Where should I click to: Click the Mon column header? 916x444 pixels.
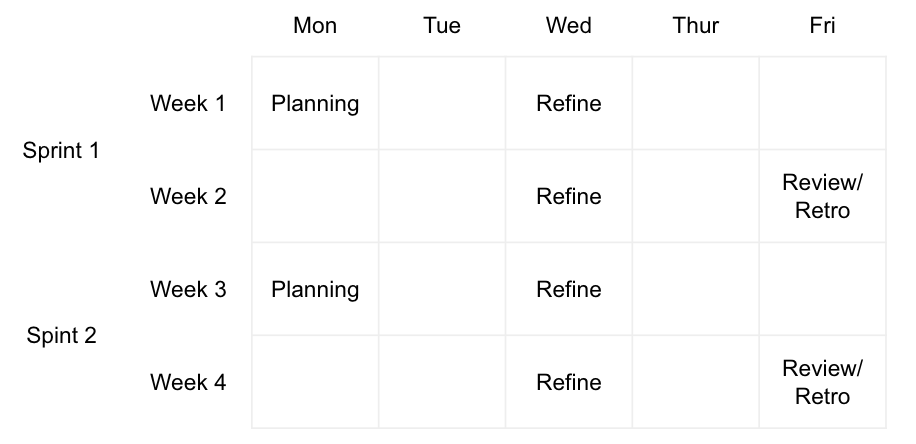click(315, 26)
